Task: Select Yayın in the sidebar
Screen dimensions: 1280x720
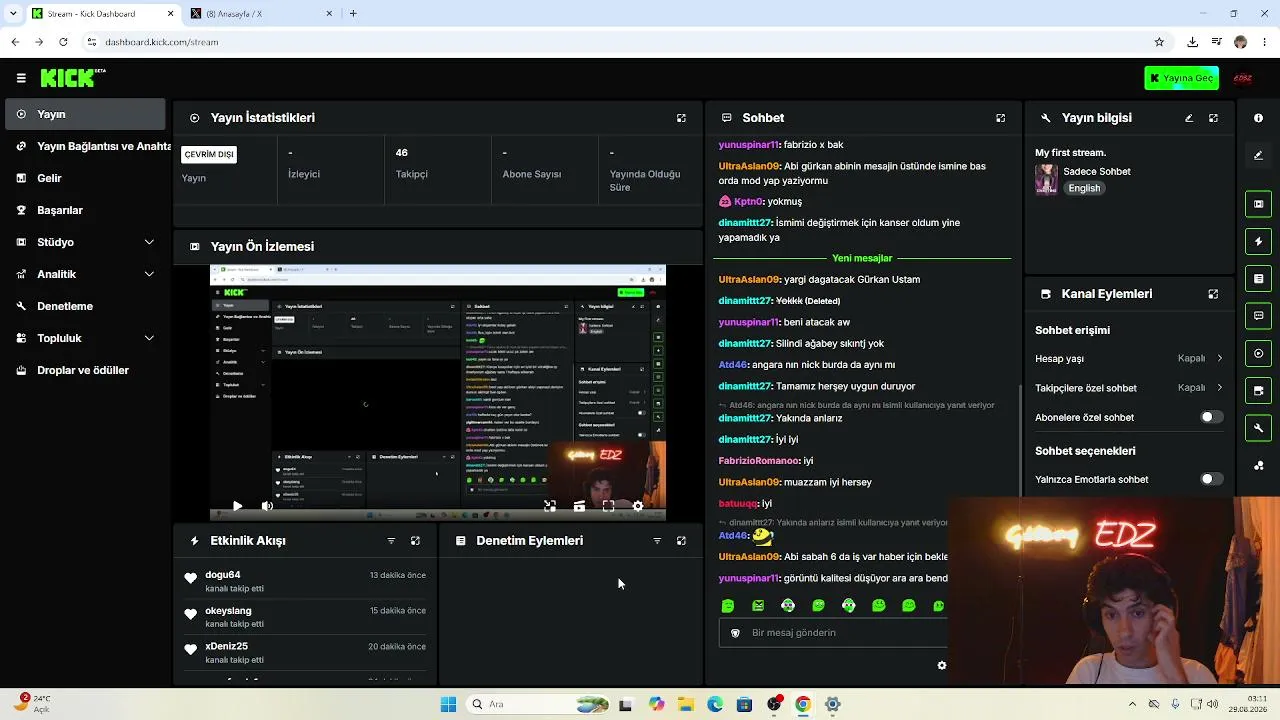Action: (x=85, y=114)
